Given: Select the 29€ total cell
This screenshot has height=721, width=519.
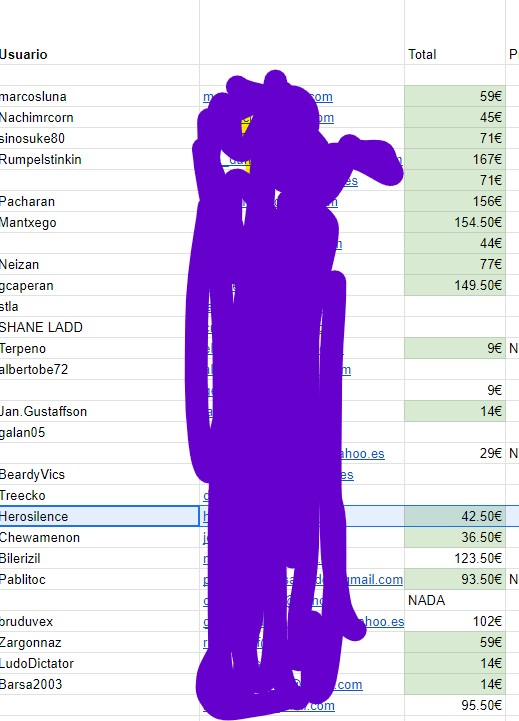Looking at the screenshot, I should [455, 453].
